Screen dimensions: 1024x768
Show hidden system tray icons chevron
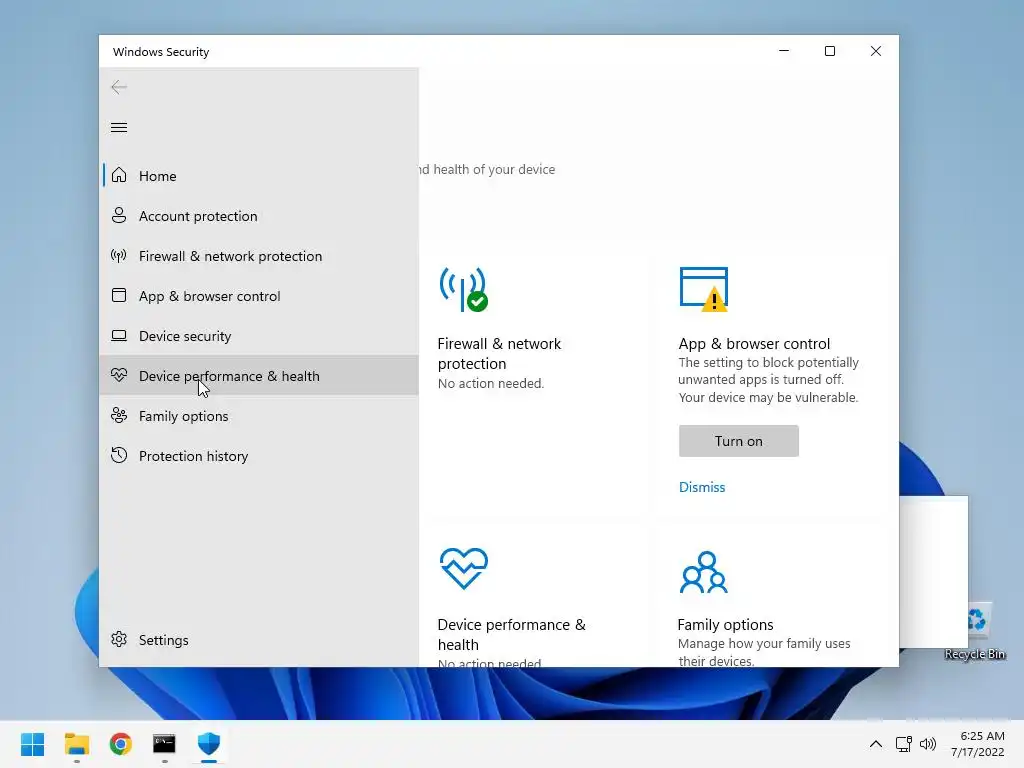(876, 744)
